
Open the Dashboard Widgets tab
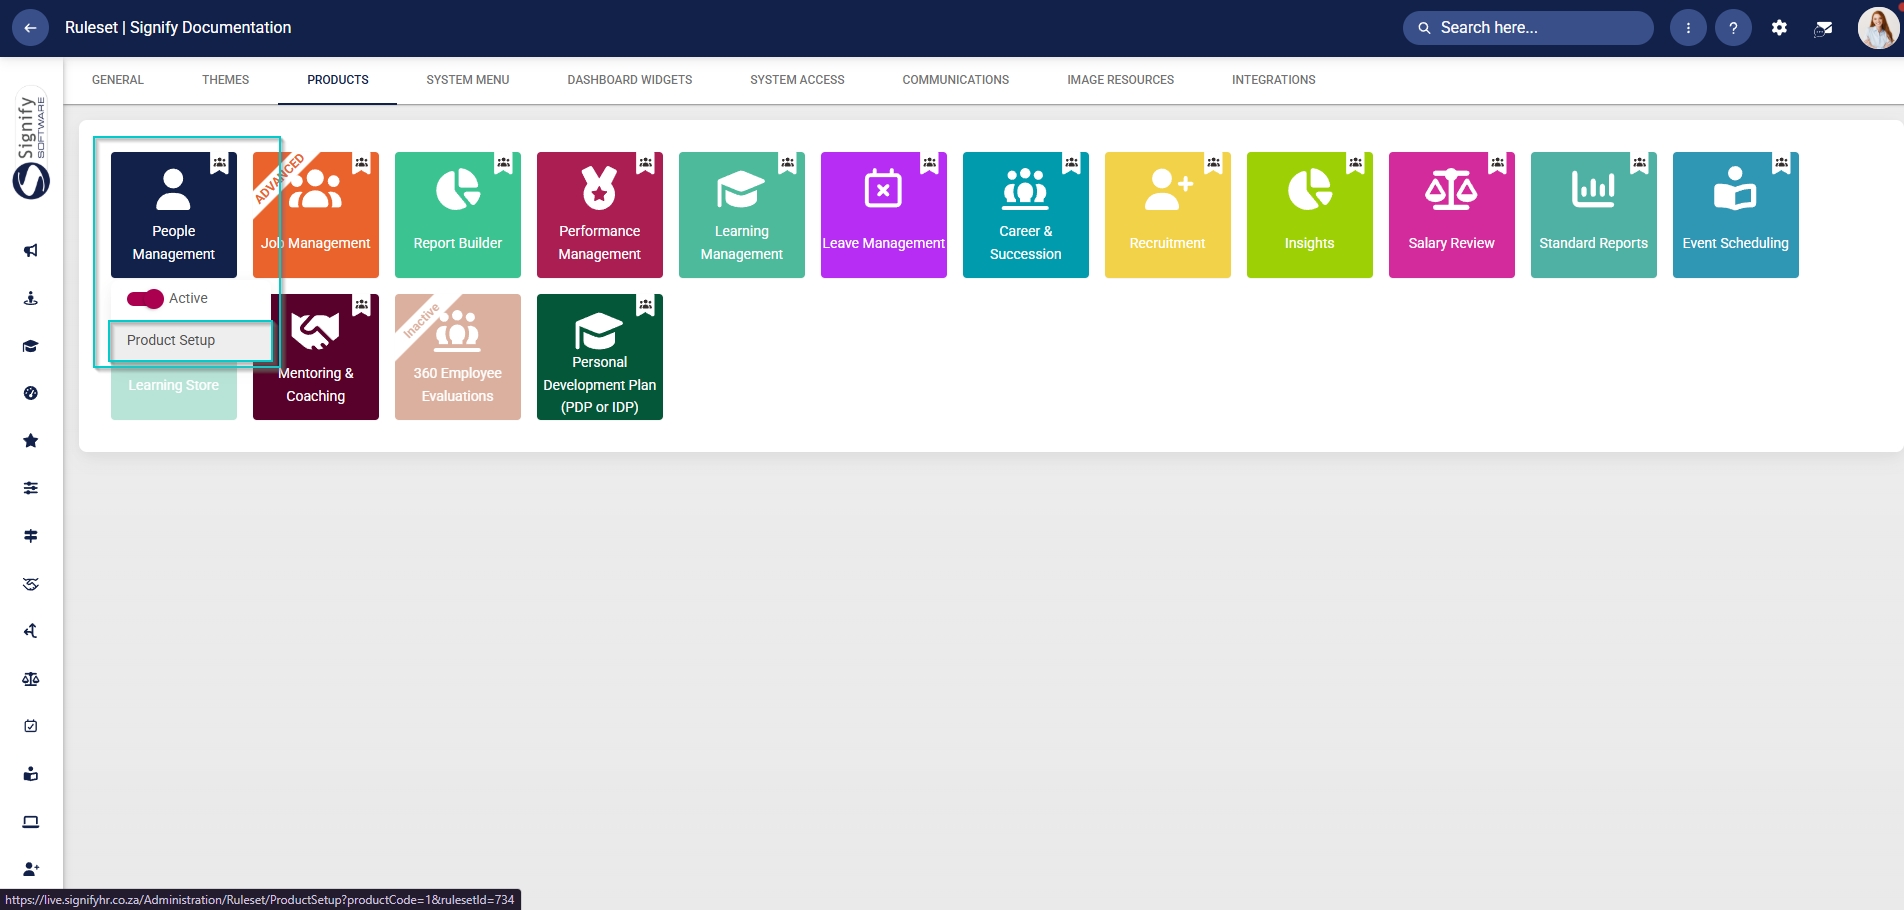click(x=630, y=80)
